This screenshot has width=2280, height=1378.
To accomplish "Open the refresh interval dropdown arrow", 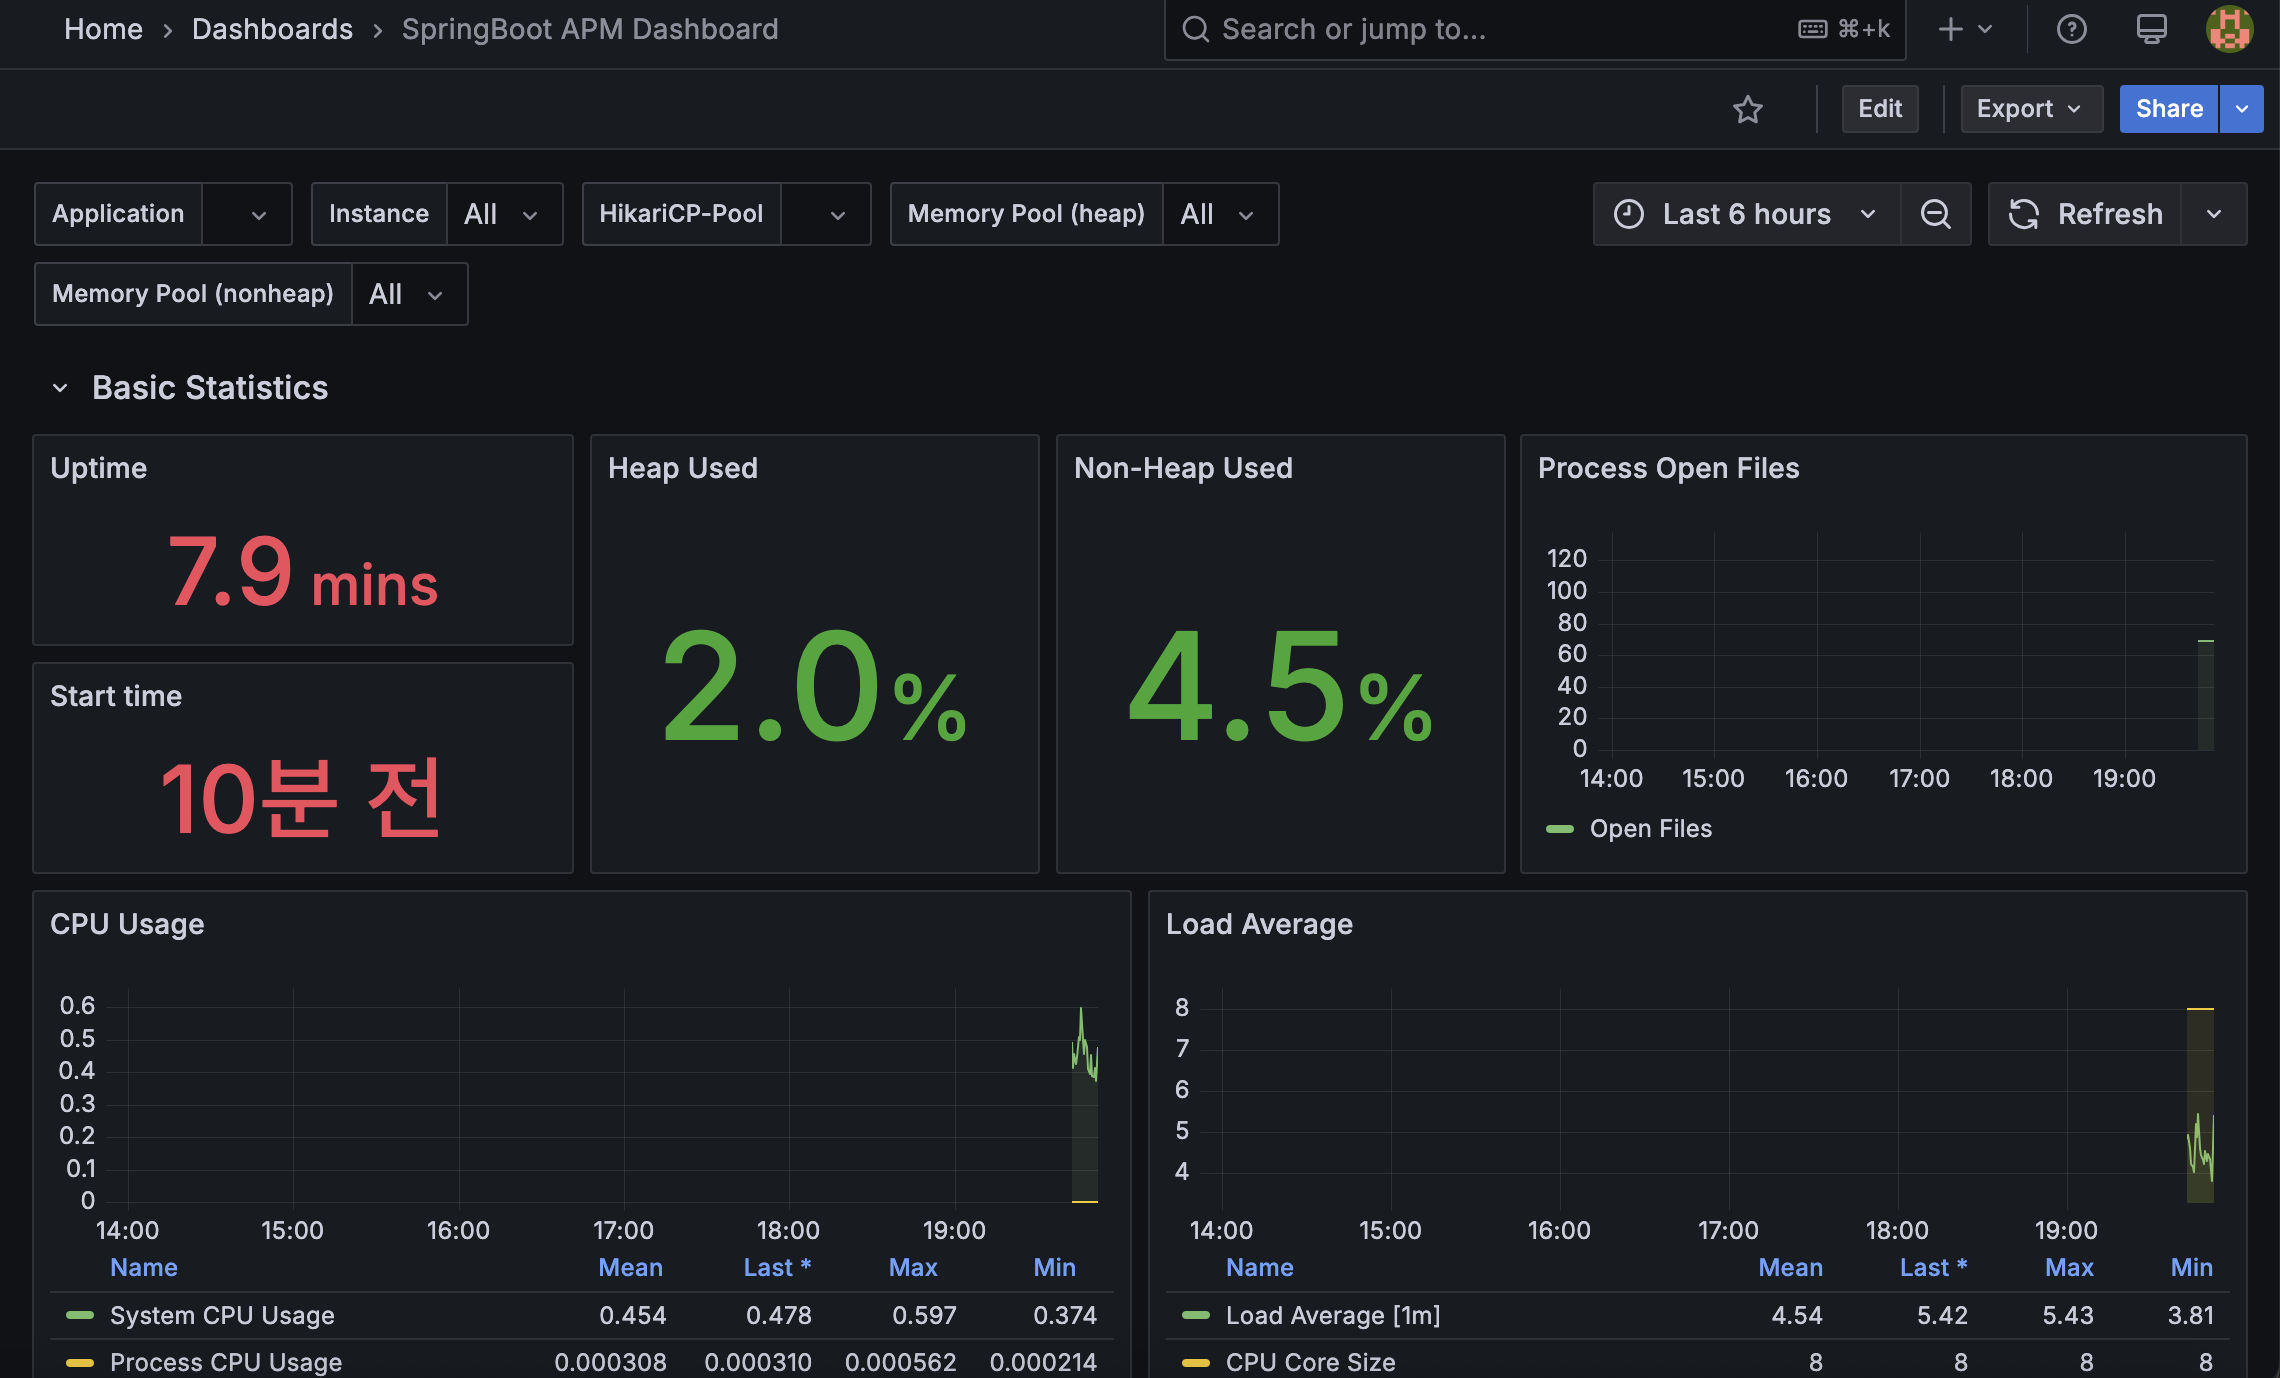I will [2214, 214].
